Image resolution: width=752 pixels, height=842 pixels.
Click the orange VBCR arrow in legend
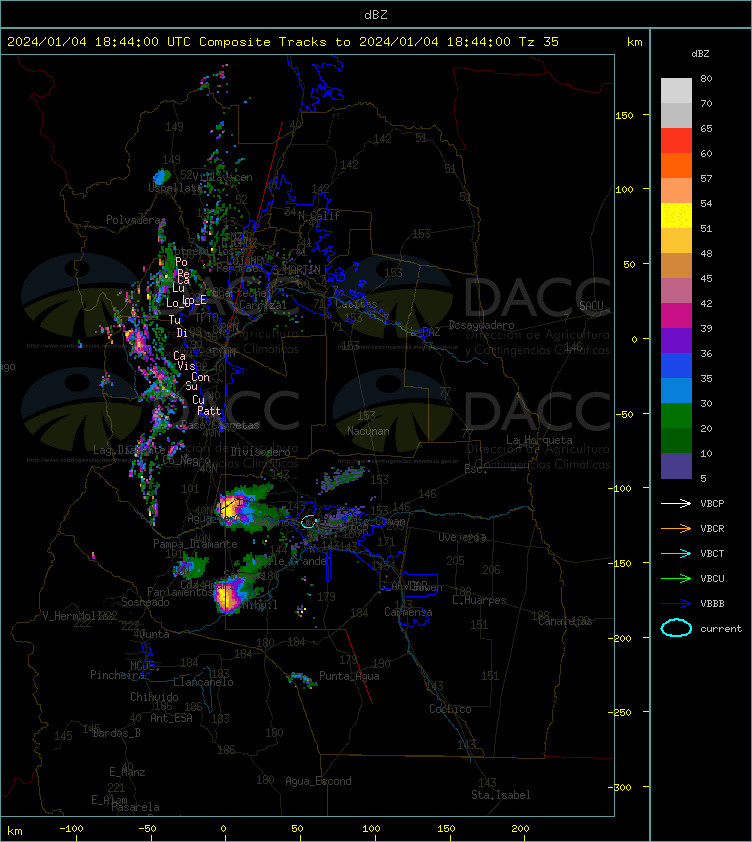[x=676, y=528]
